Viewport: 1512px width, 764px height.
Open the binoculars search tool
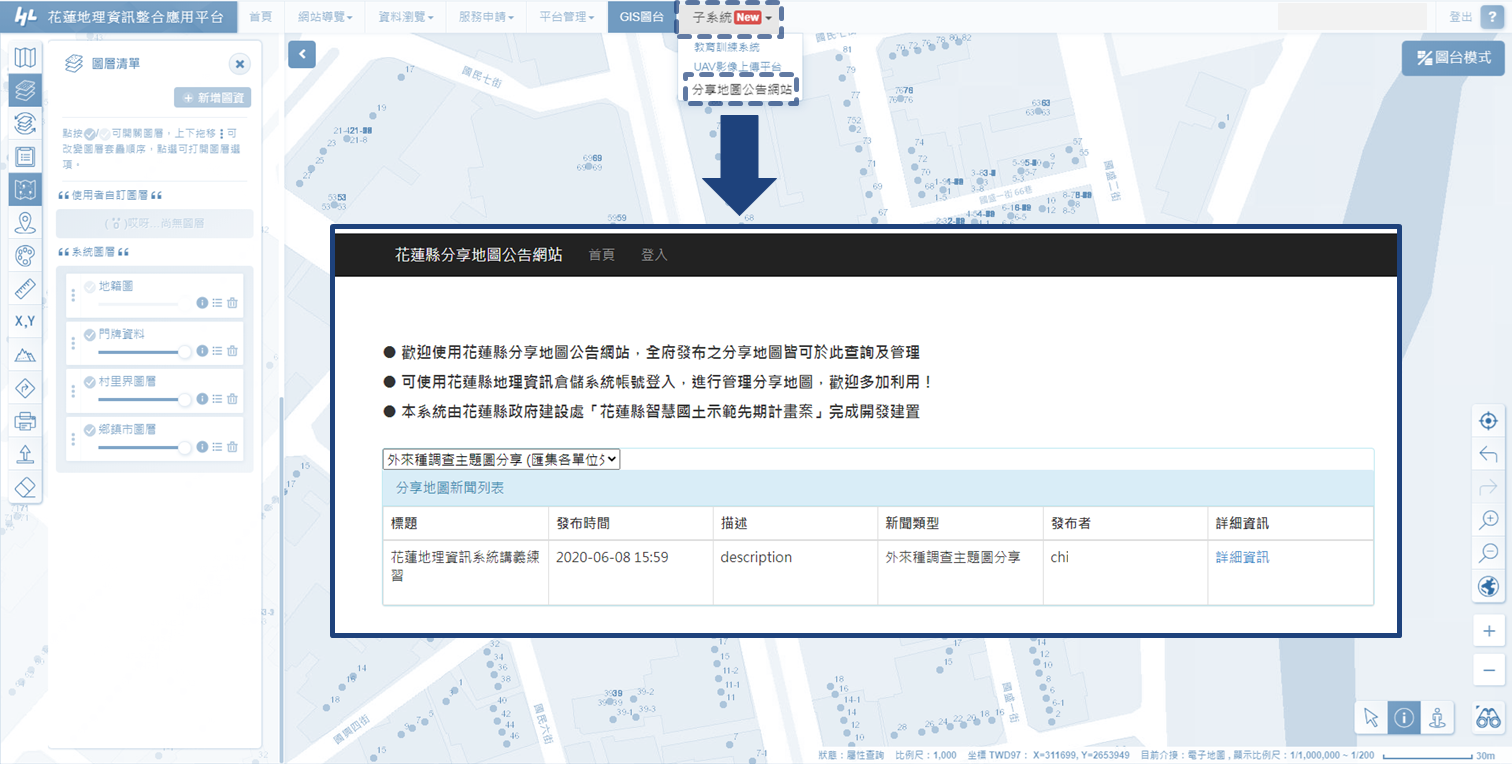[1489, 717]
